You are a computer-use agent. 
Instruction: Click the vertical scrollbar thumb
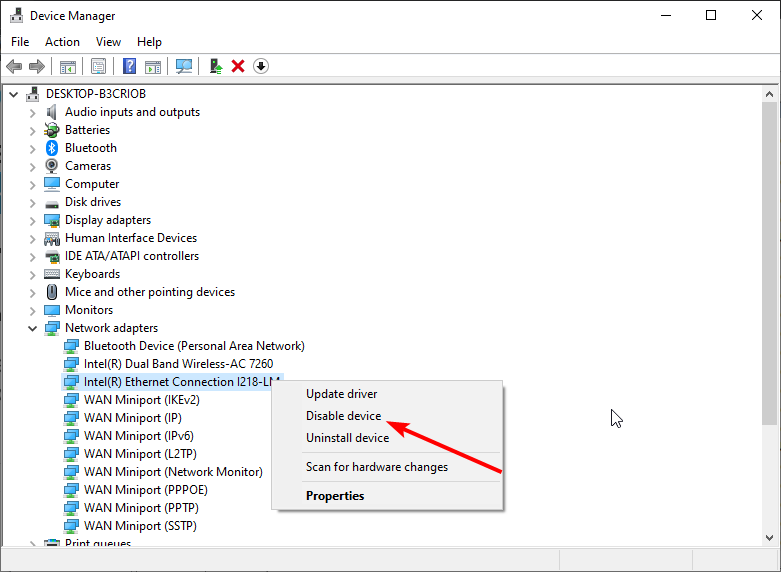[769, 263]
